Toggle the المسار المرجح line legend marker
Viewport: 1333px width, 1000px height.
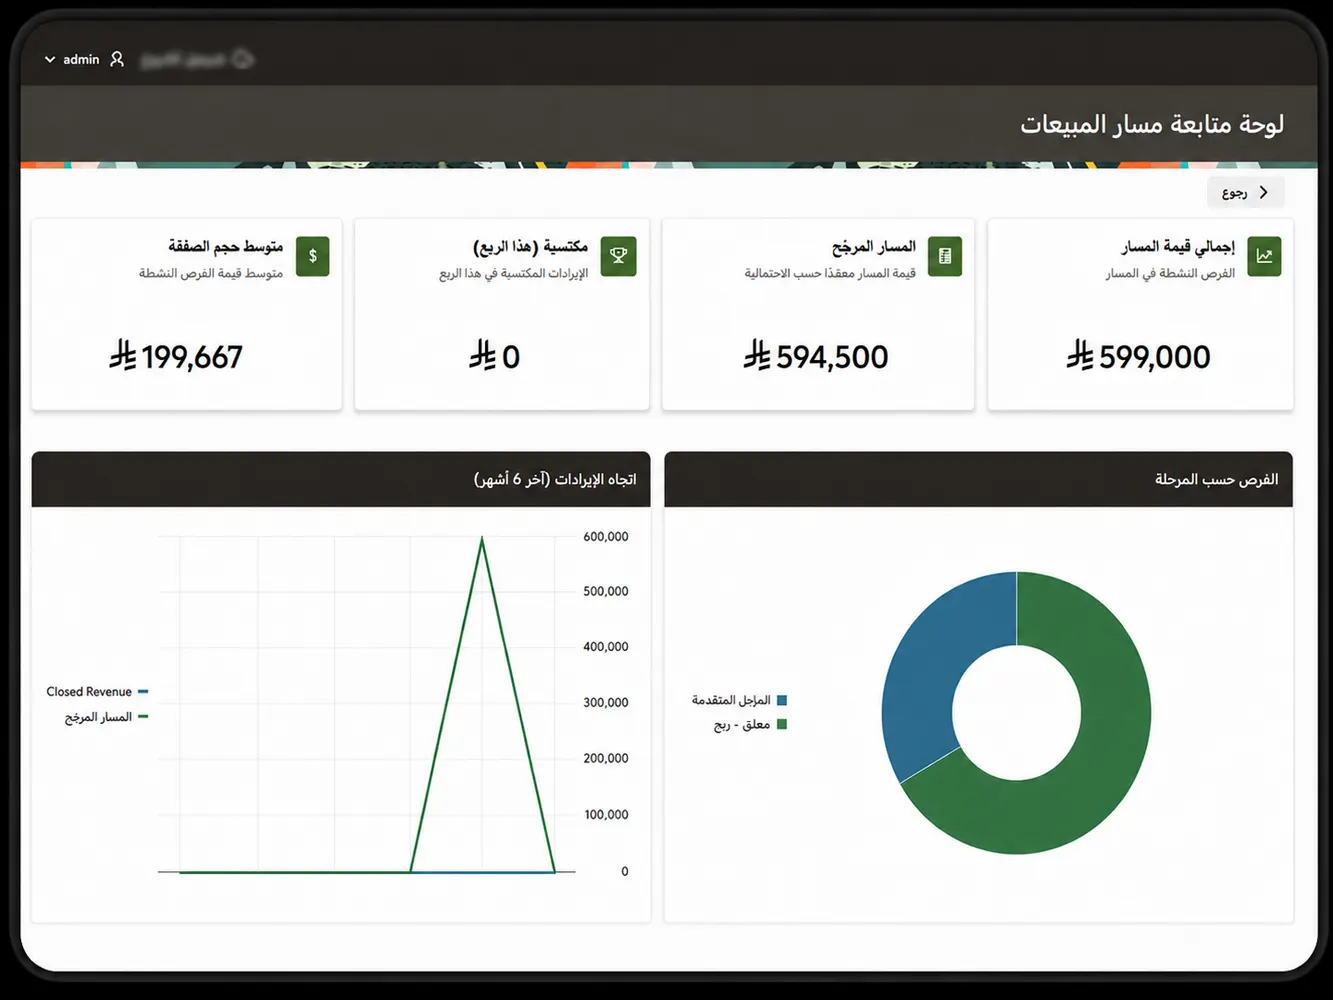143,716
